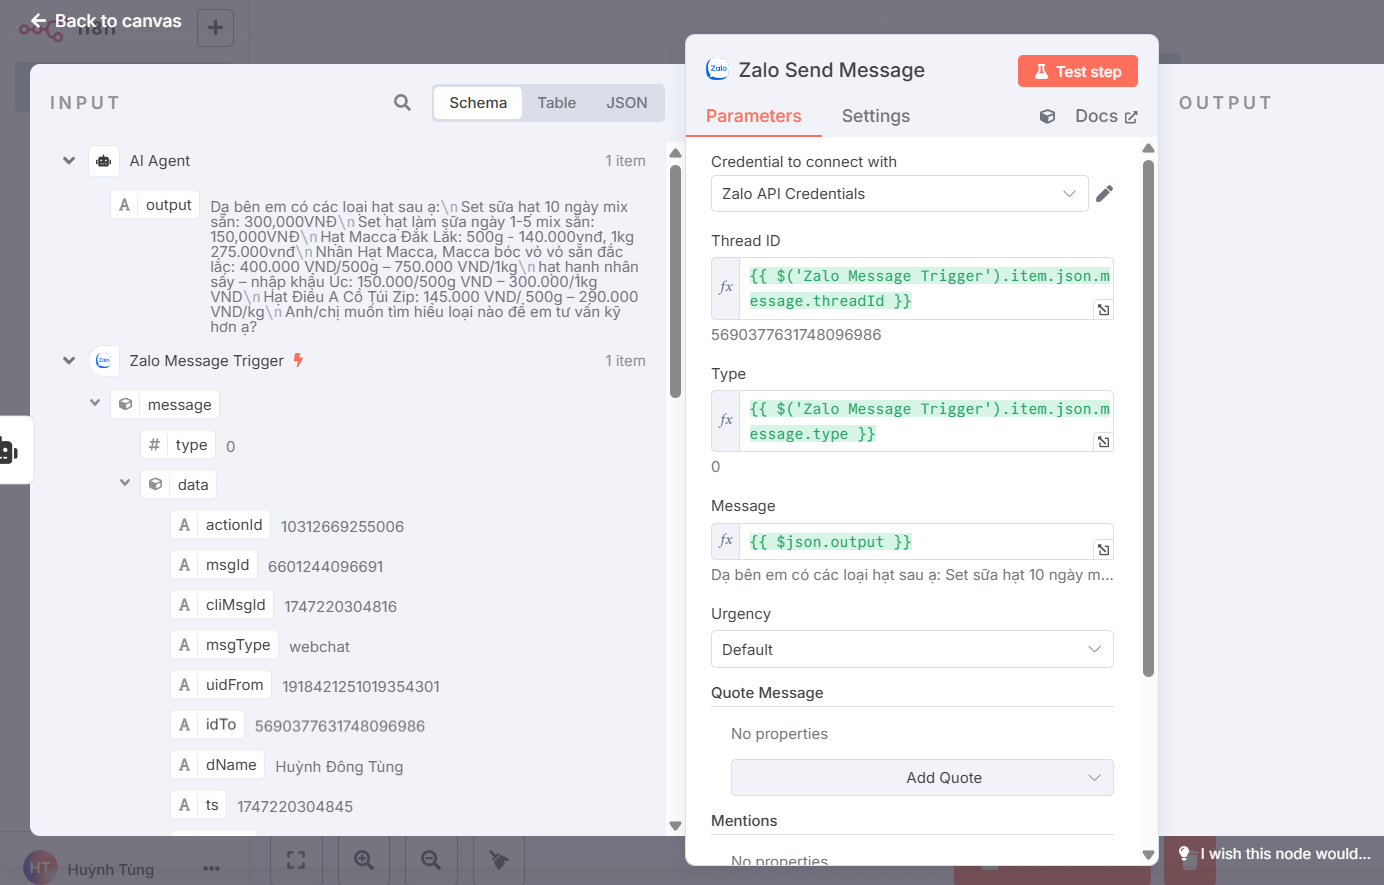Collapse the Zalo Message Trigger section
Screen dimensions: 1384x885
coord(69,361)
